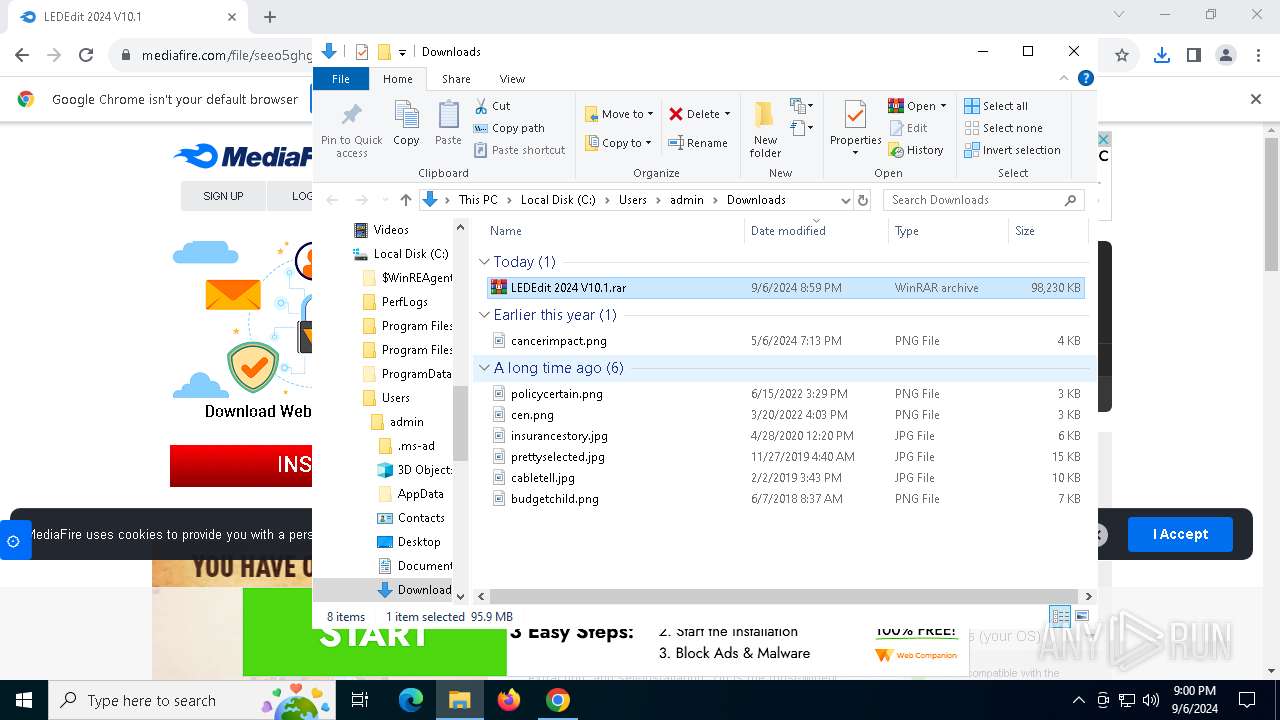Viewport: 1280px width, 720px height.
Task: Select the LEDEdit 2024 V10.1.rar file
Action: pyautogui.click(x=785, y=288)
